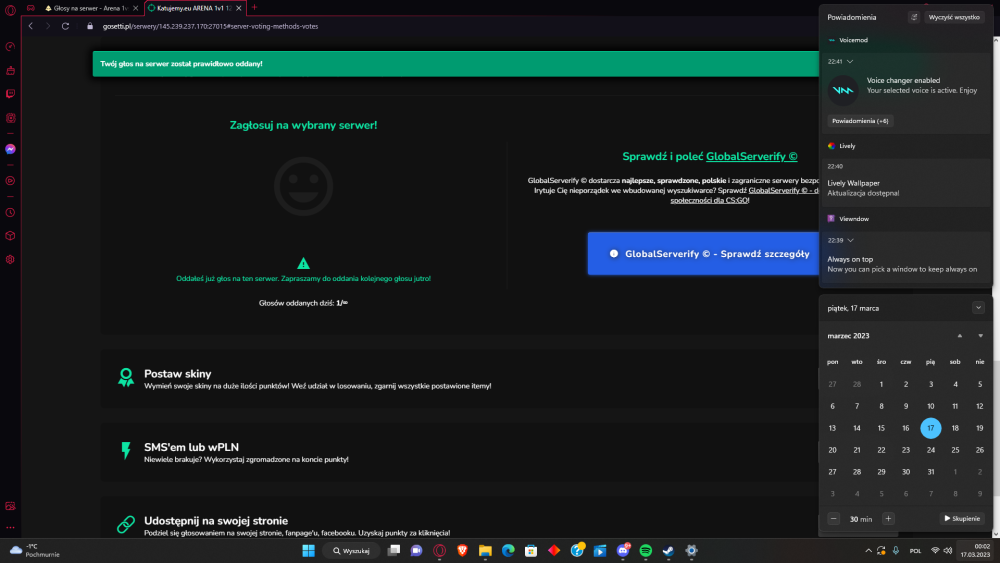Go to previous month in calendar
Viewport: 1000px width, 563px height.
[x=960, y=336]
